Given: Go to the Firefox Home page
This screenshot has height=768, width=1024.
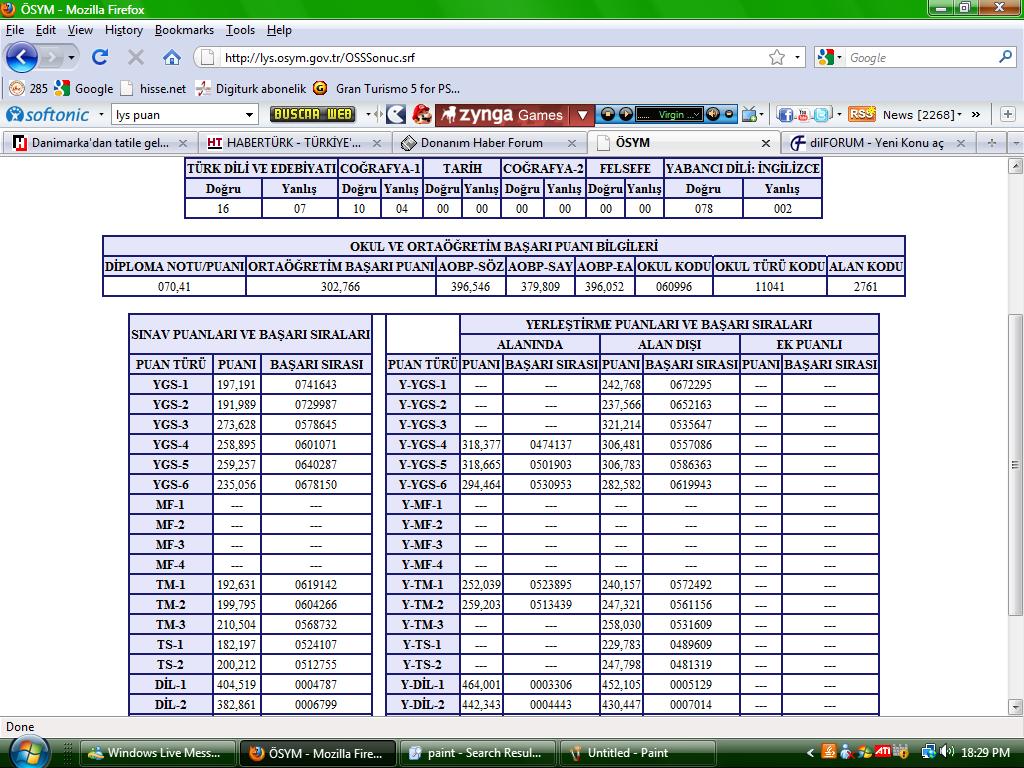Looking at the screenshot, I should click(x=172, y=57).
